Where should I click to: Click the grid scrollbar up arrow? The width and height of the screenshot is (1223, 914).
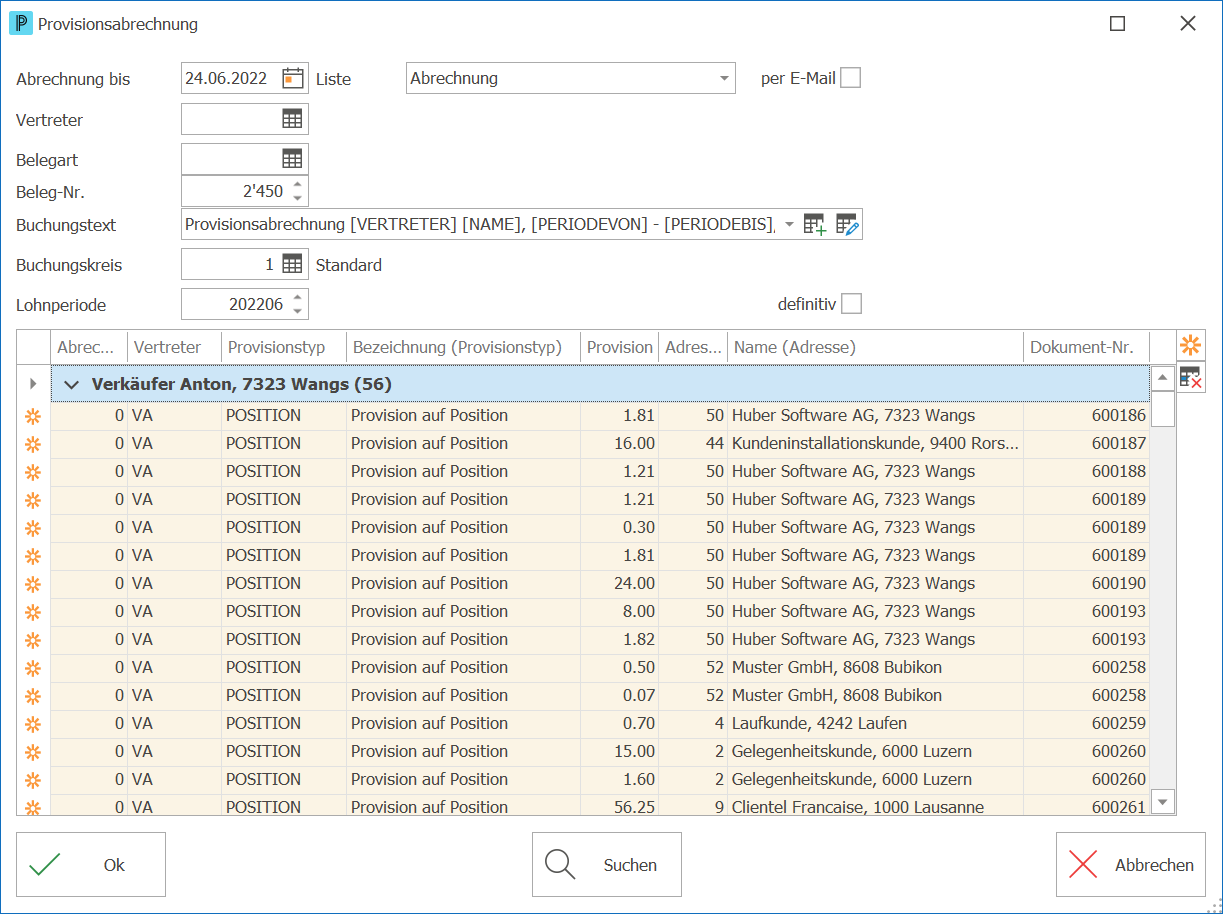click(1163, 378)
